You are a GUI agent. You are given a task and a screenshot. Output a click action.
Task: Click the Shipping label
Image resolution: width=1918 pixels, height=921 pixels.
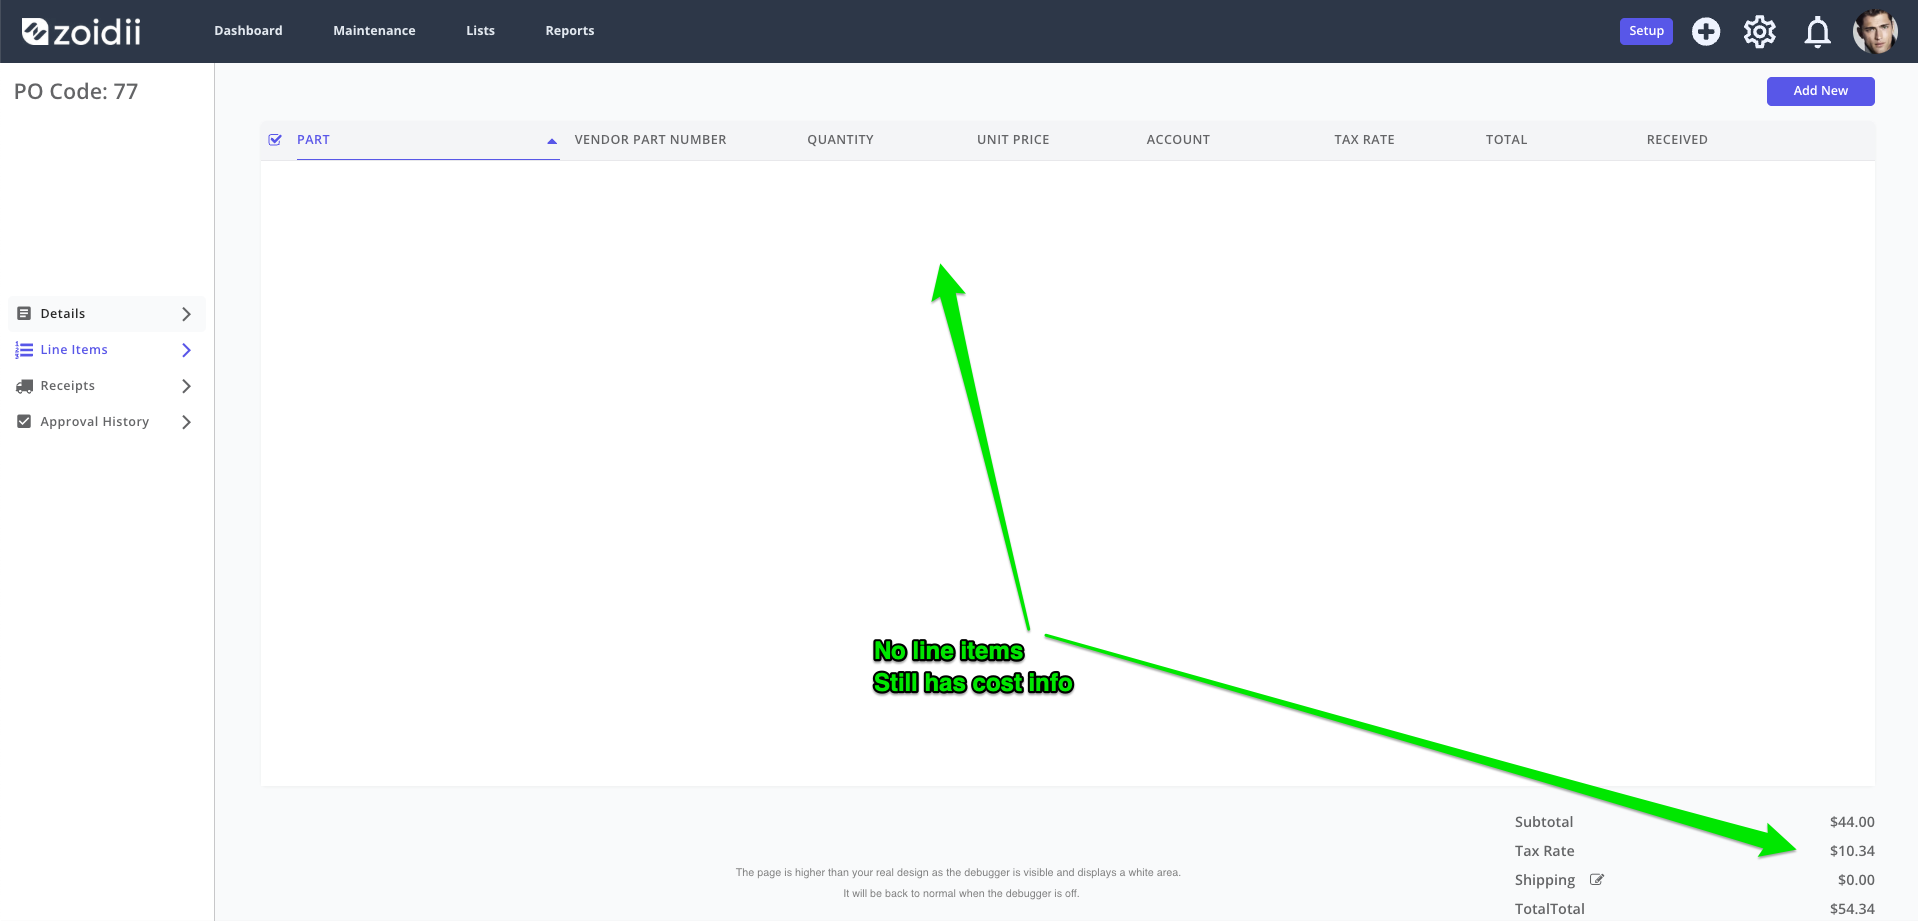tap(1545, 880)
